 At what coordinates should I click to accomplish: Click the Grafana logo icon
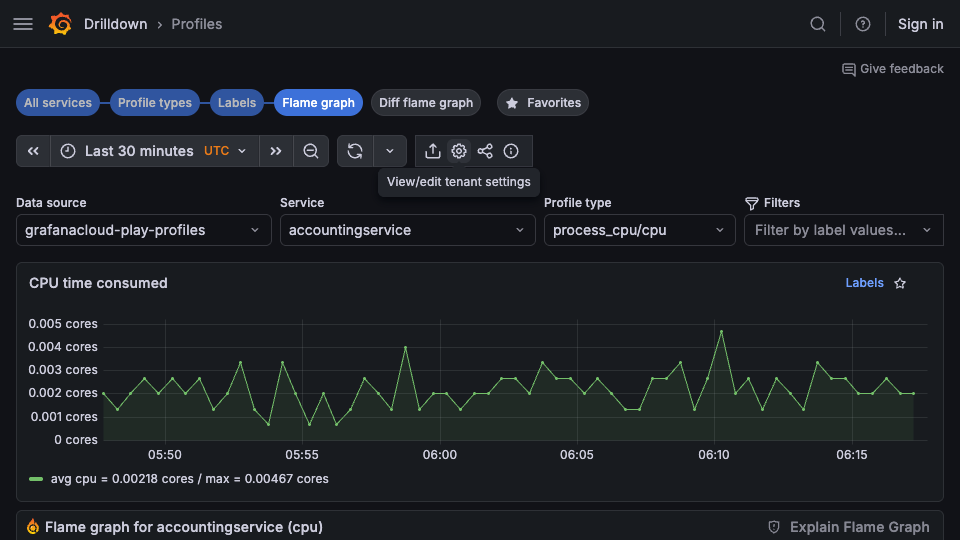pyautogui.click(x=60, y=24)
